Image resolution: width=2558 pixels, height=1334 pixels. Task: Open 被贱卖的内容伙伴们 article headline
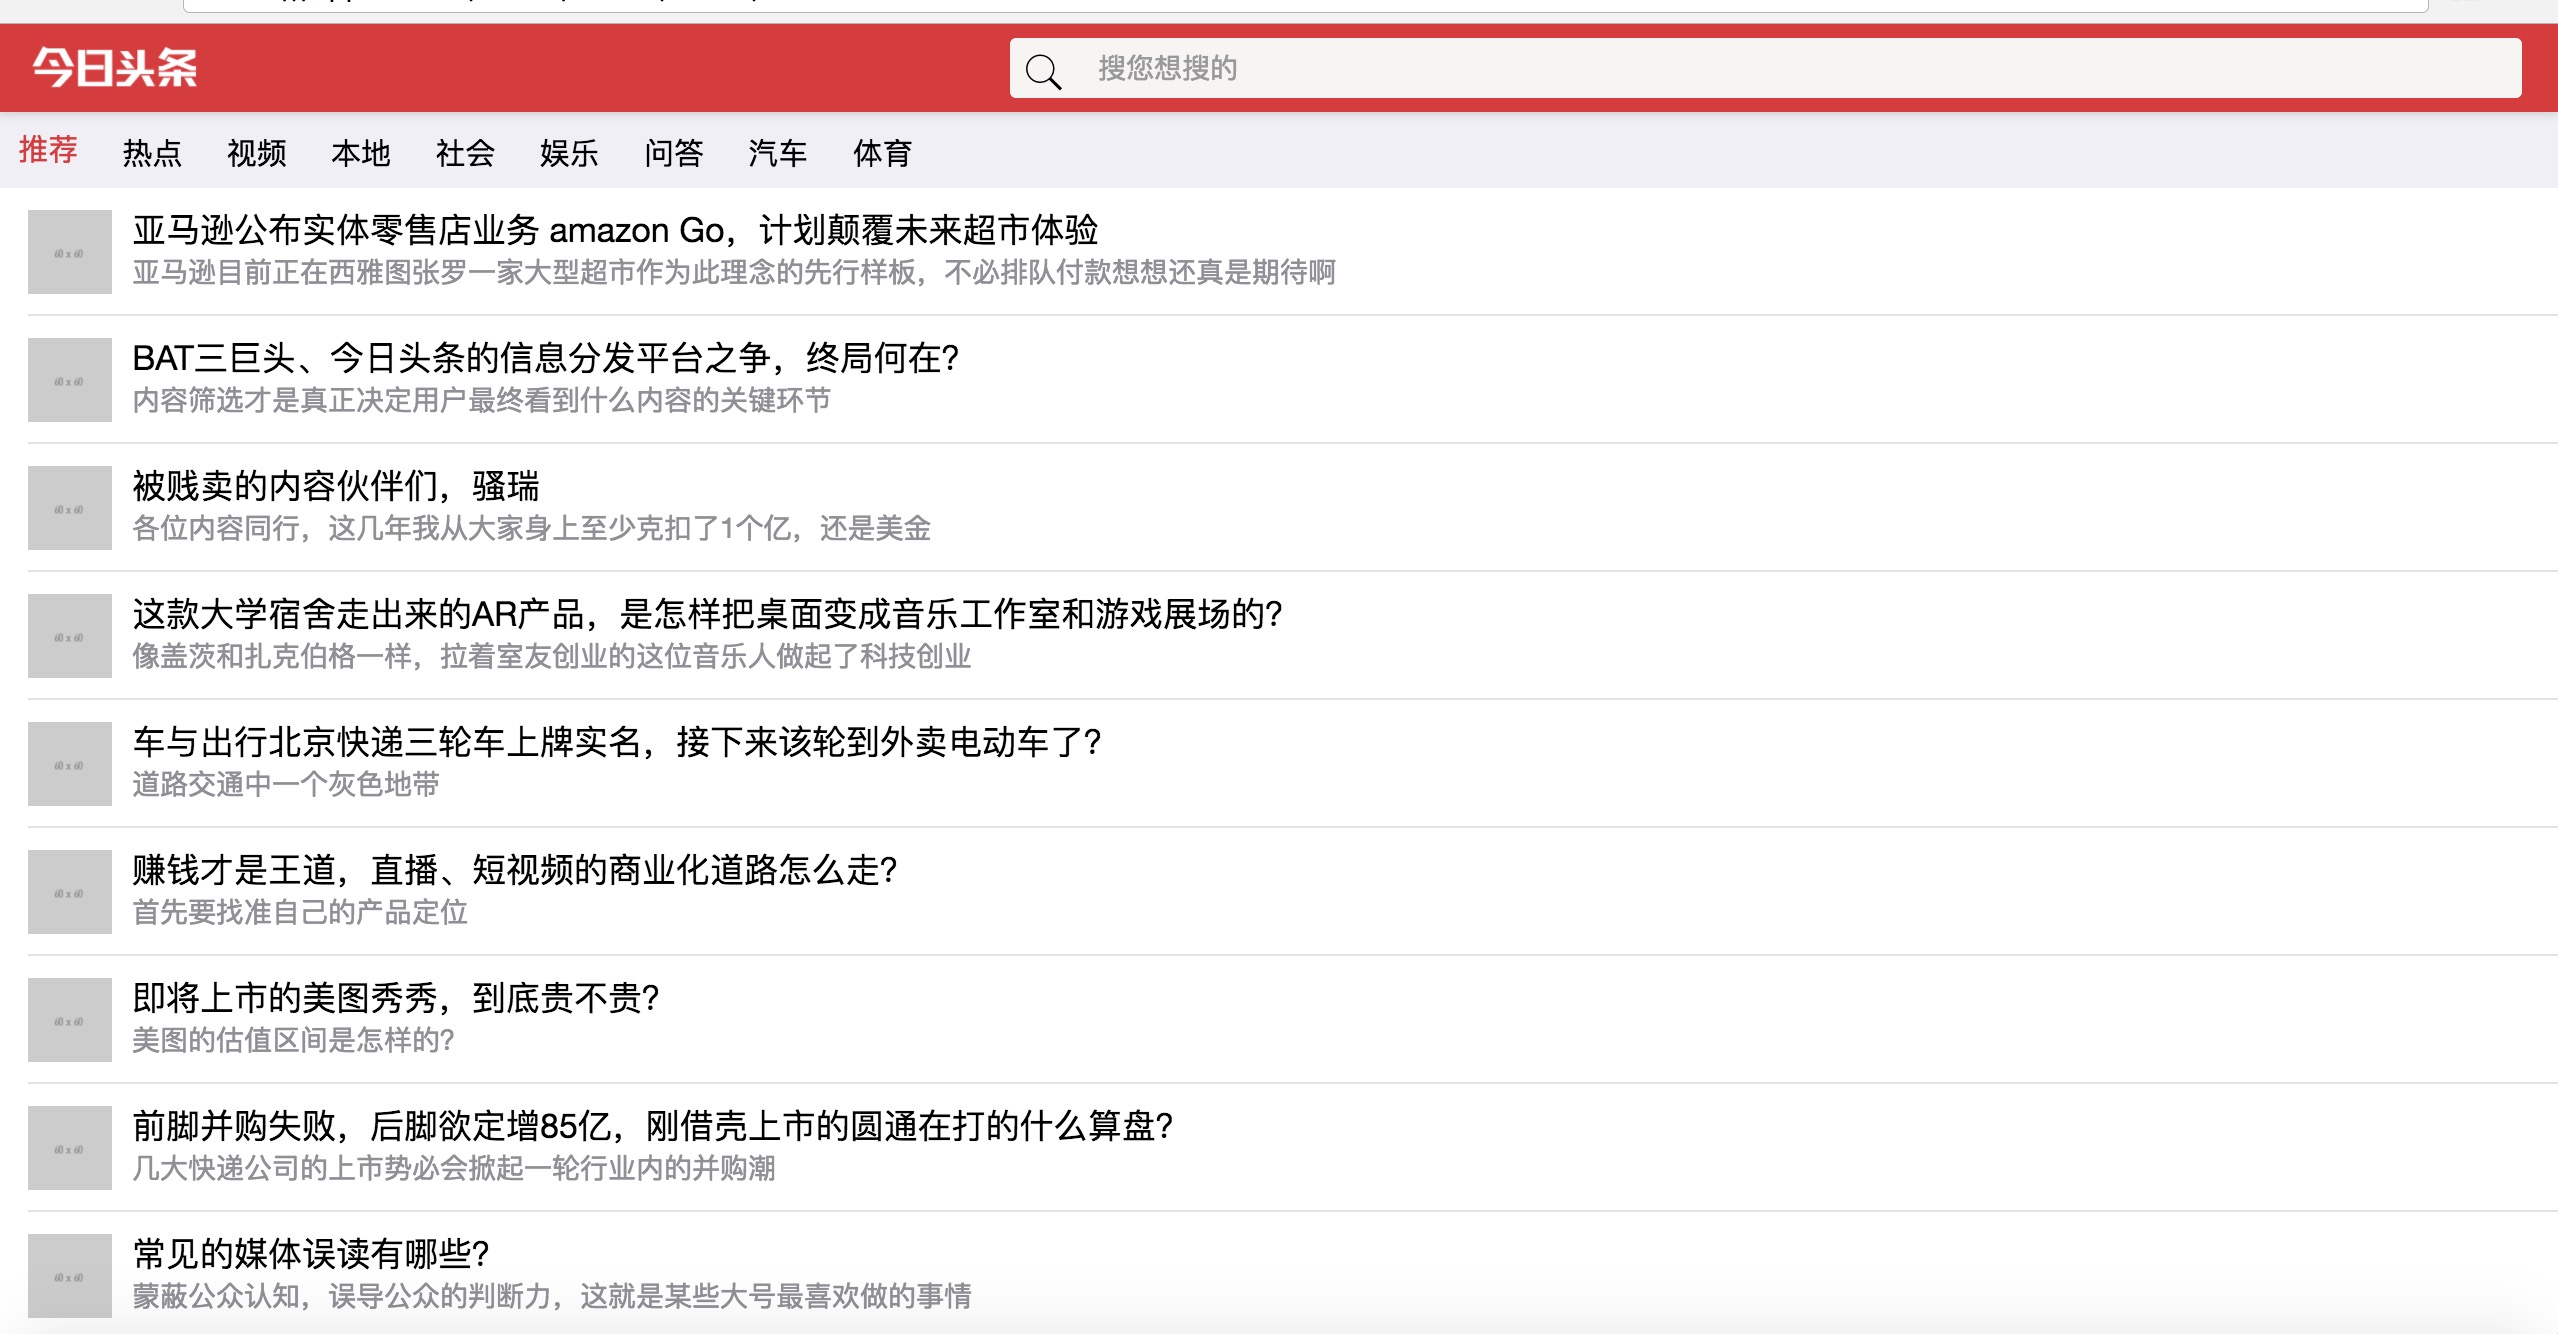336,486
